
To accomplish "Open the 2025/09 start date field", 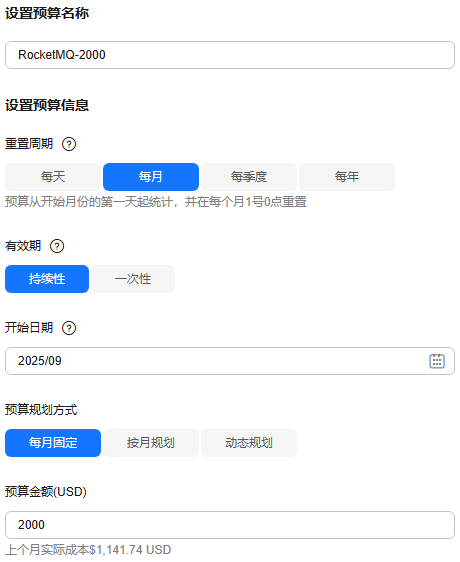I will (x=230, y=361).
